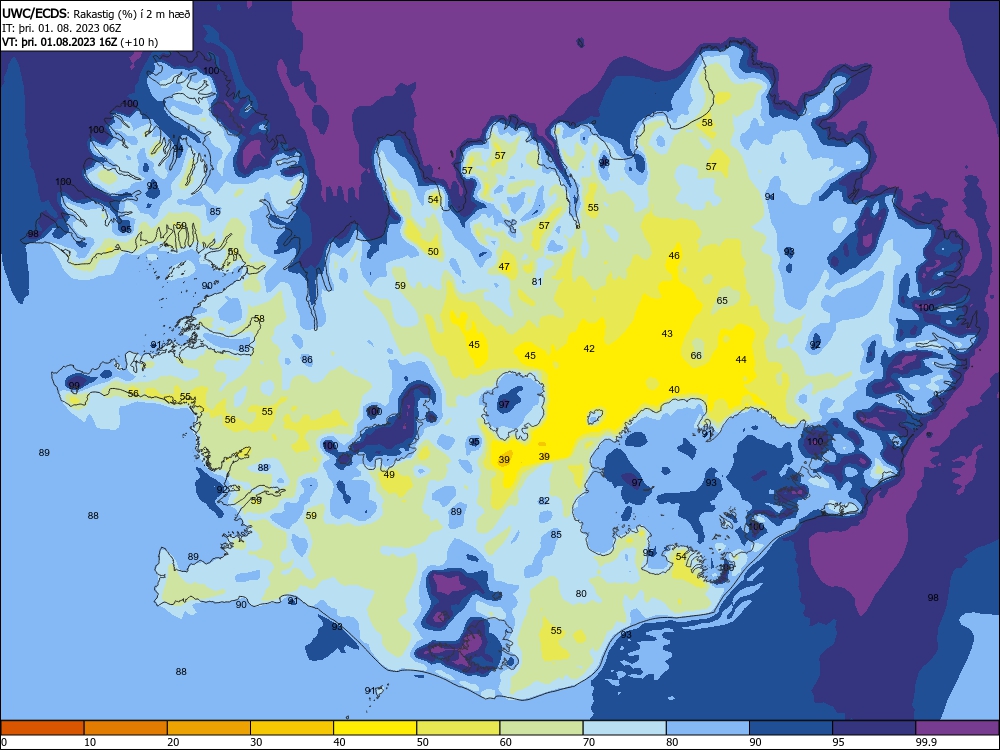1000x750 pixels.
Task: Click the 65 humidity value on the map
Action: 722,300
